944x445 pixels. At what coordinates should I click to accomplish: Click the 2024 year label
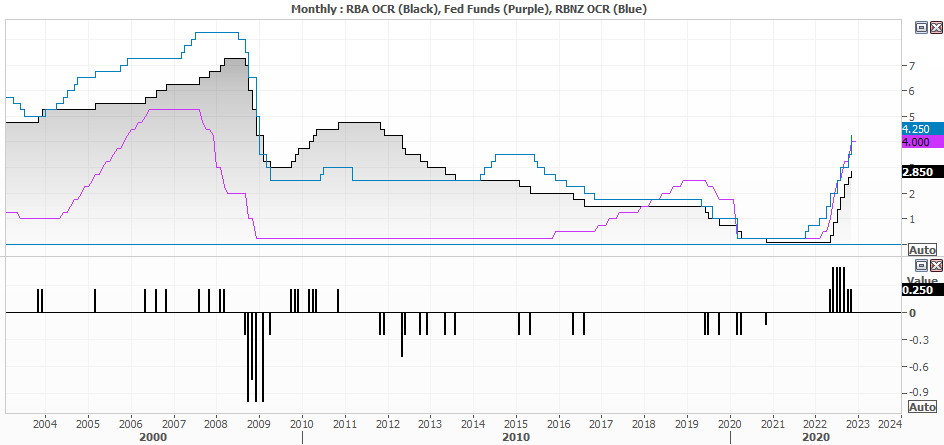tap(890, 423)
